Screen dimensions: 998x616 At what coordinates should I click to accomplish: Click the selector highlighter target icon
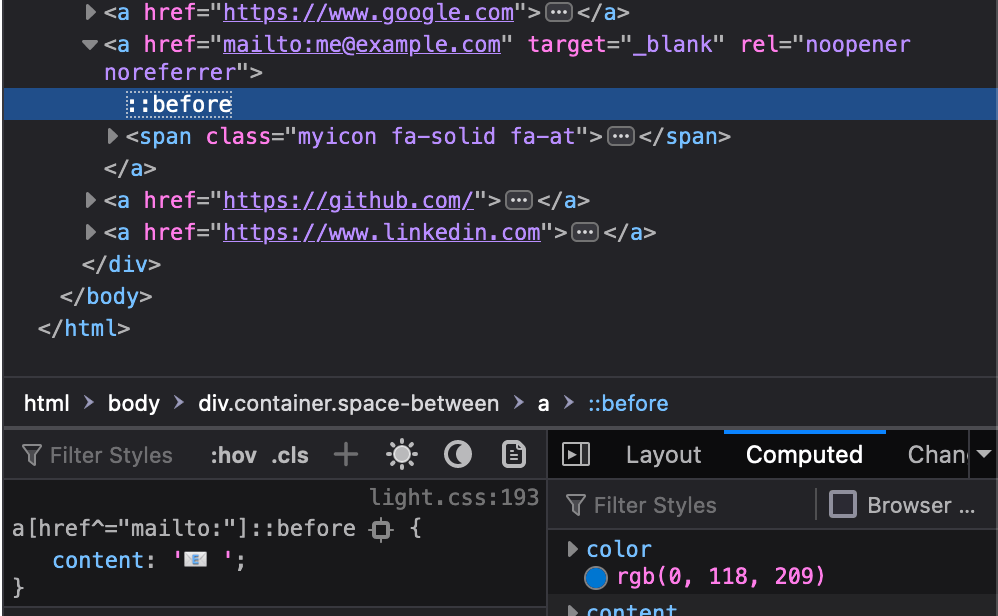pos(381,529)
